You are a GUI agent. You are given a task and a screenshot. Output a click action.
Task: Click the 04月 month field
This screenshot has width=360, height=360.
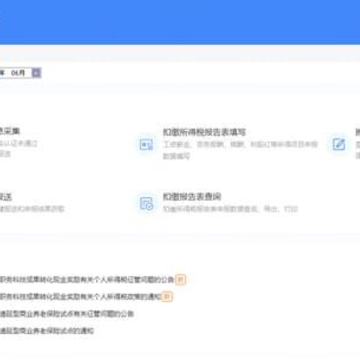point(18,73)
